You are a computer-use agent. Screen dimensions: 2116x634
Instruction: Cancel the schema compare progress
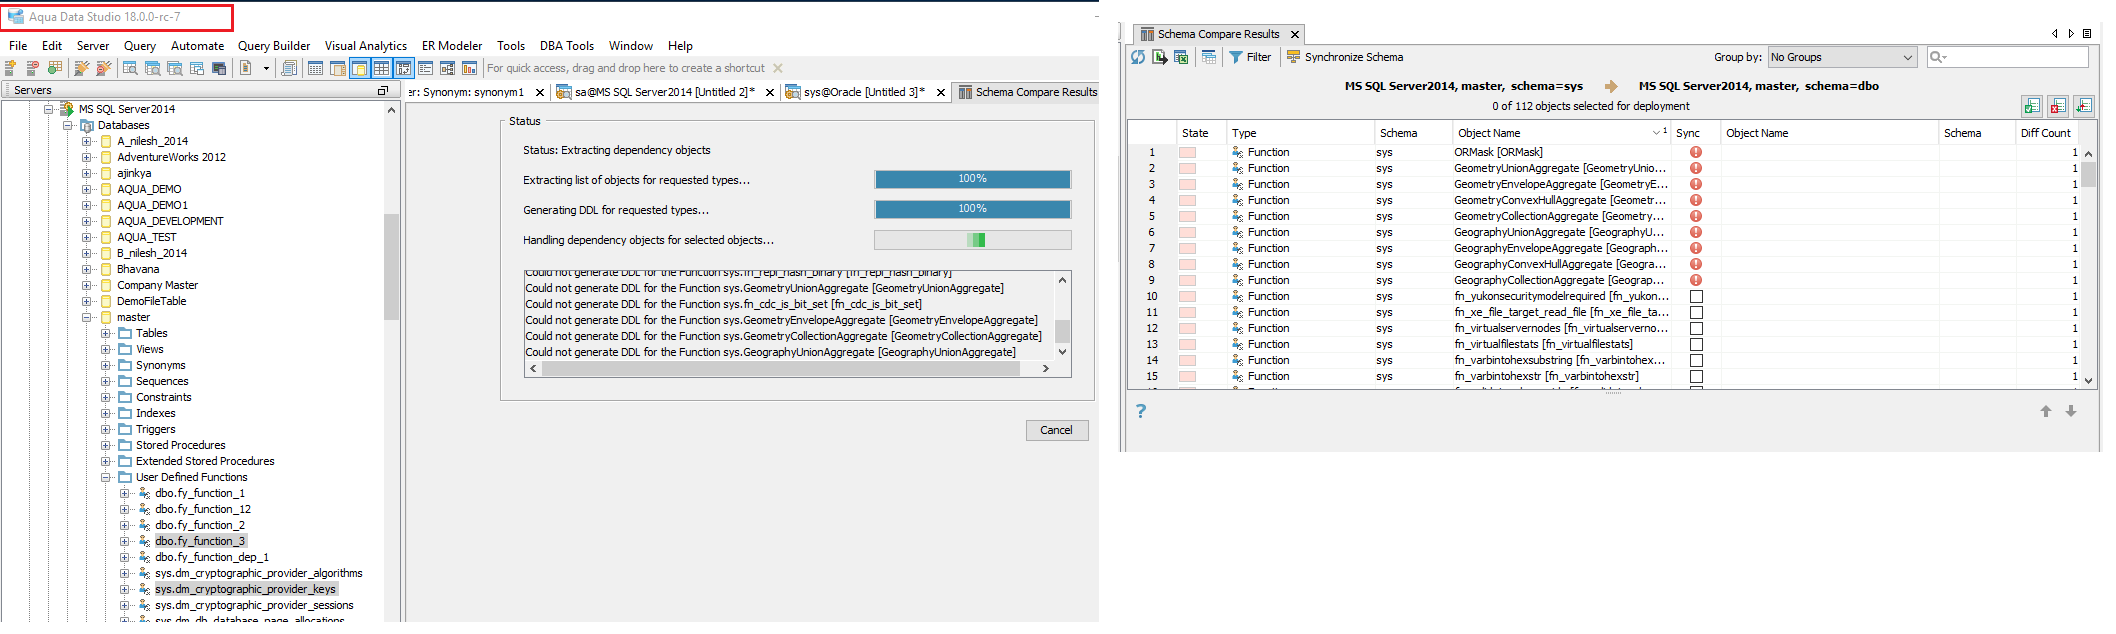[x=1056, y=430]
